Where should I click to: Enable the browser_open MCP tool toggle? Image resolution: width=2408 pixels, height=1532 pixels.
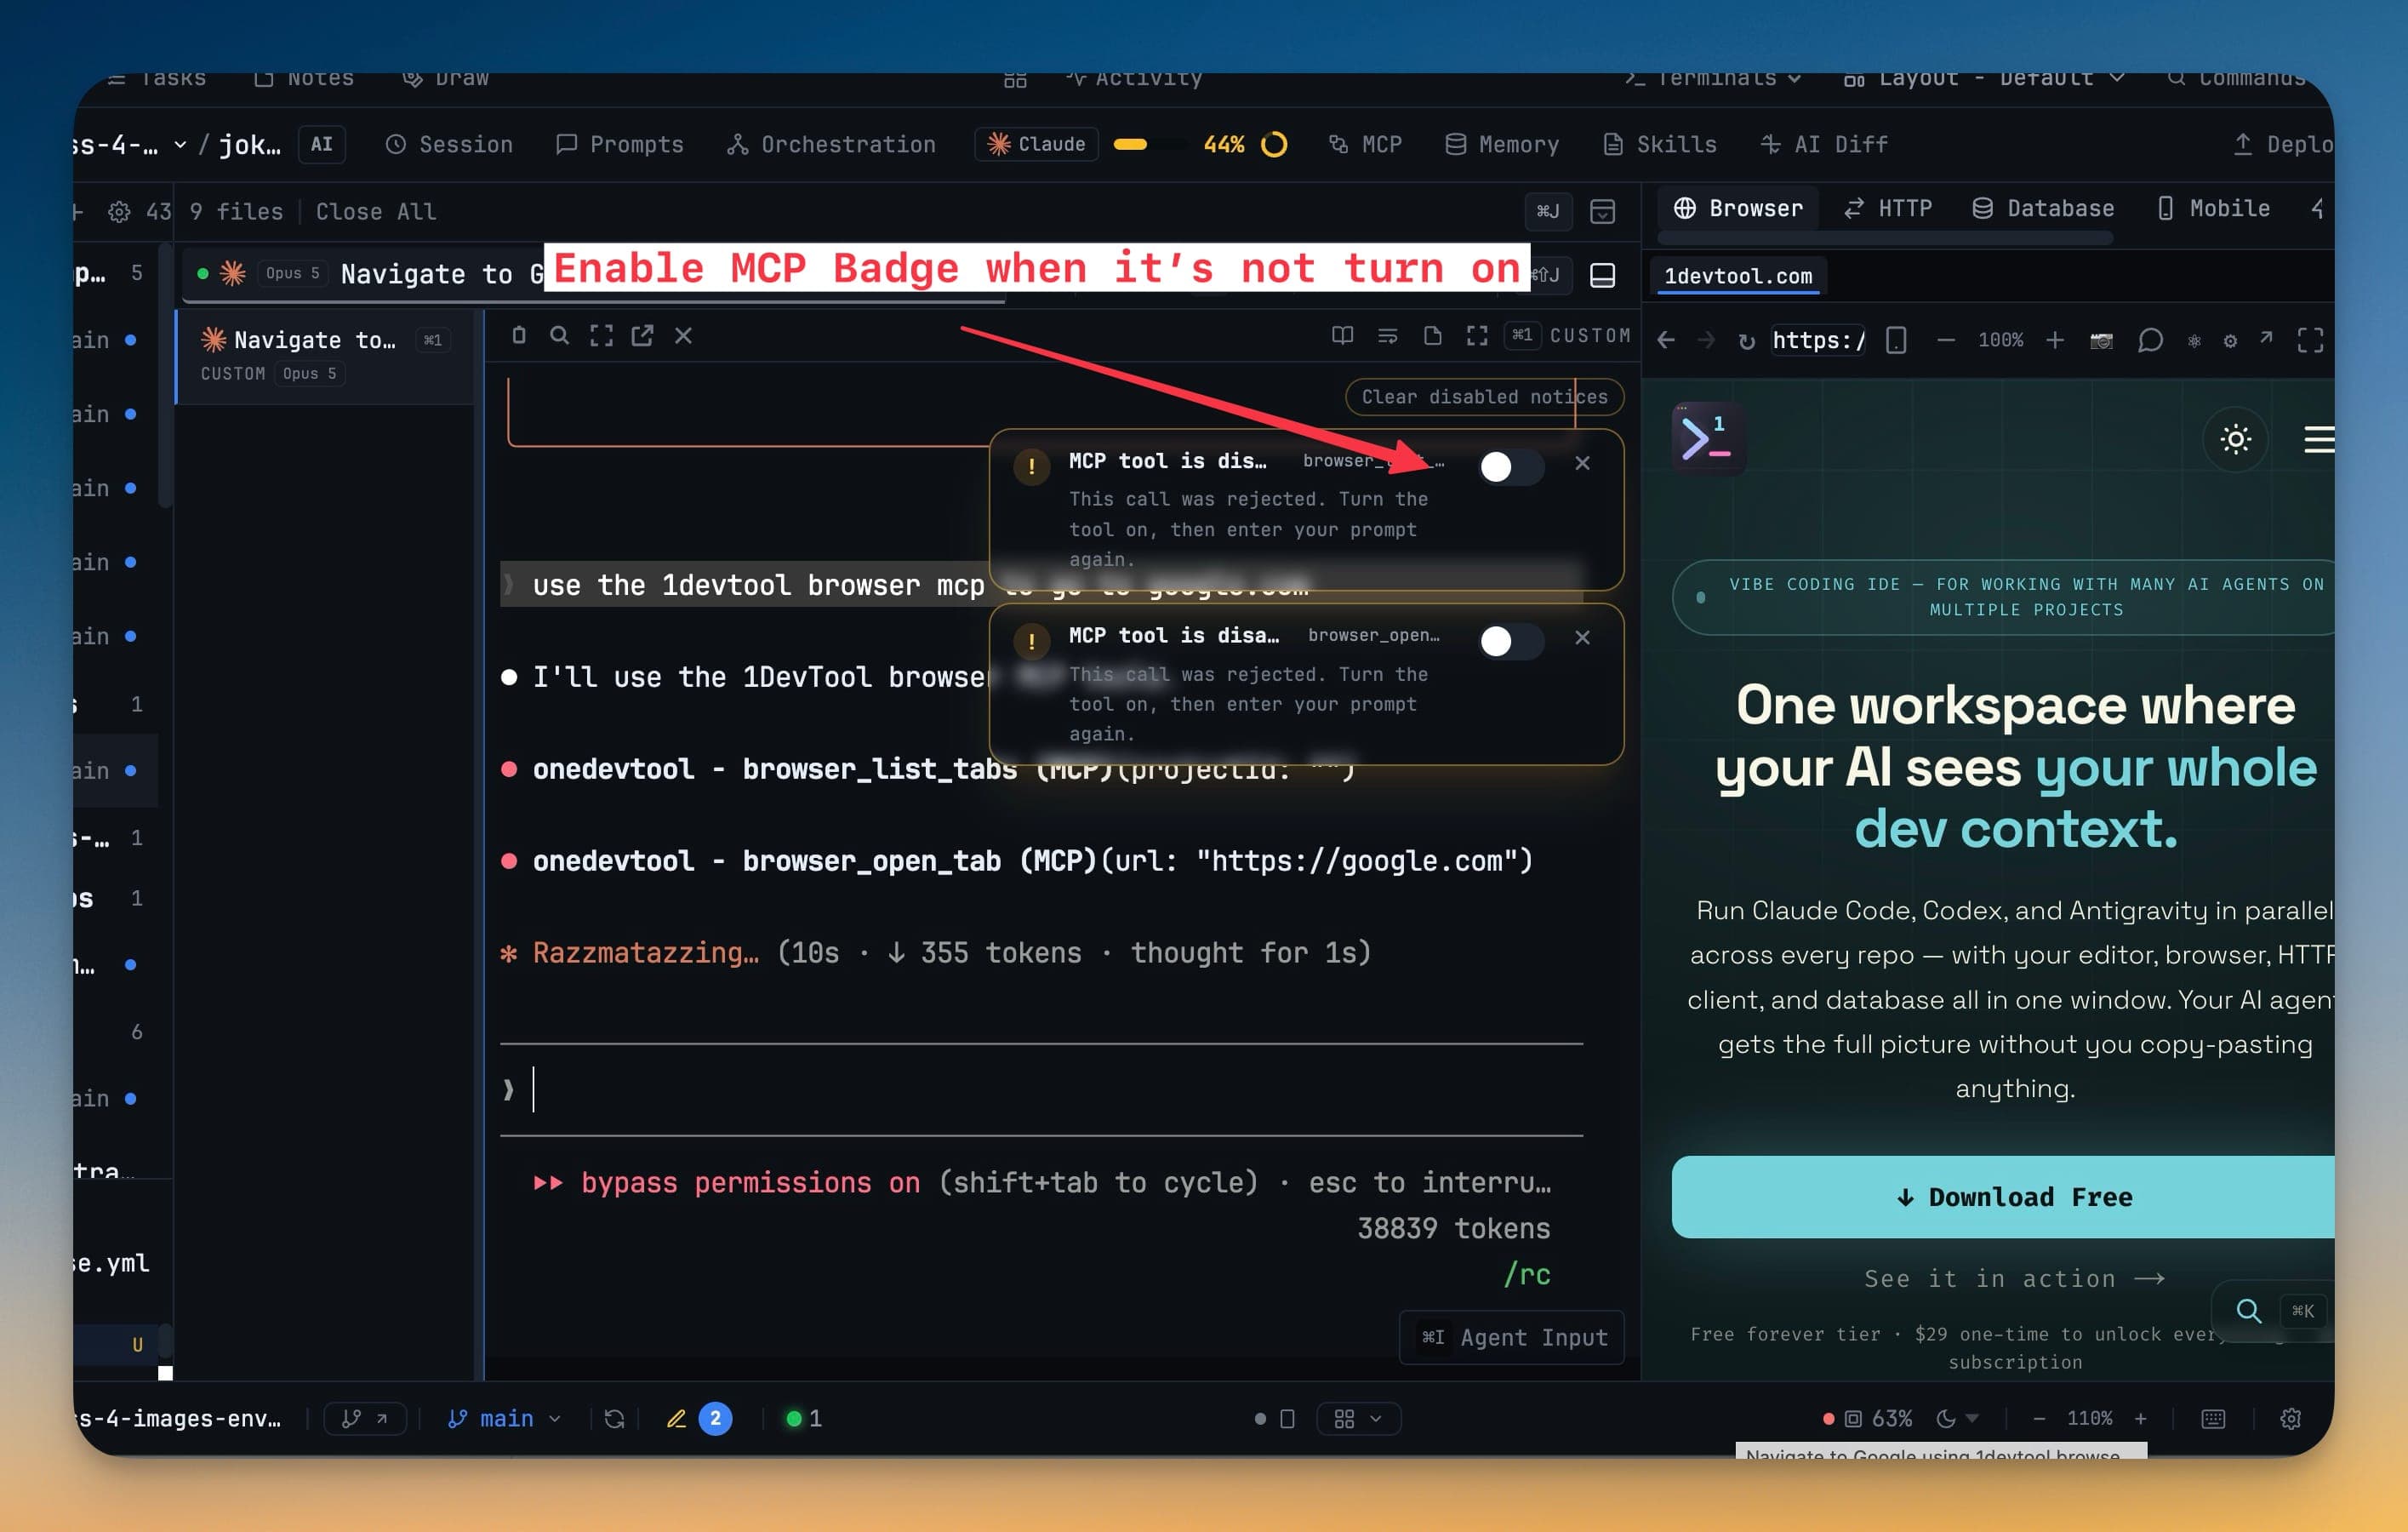click(1510, 641)
